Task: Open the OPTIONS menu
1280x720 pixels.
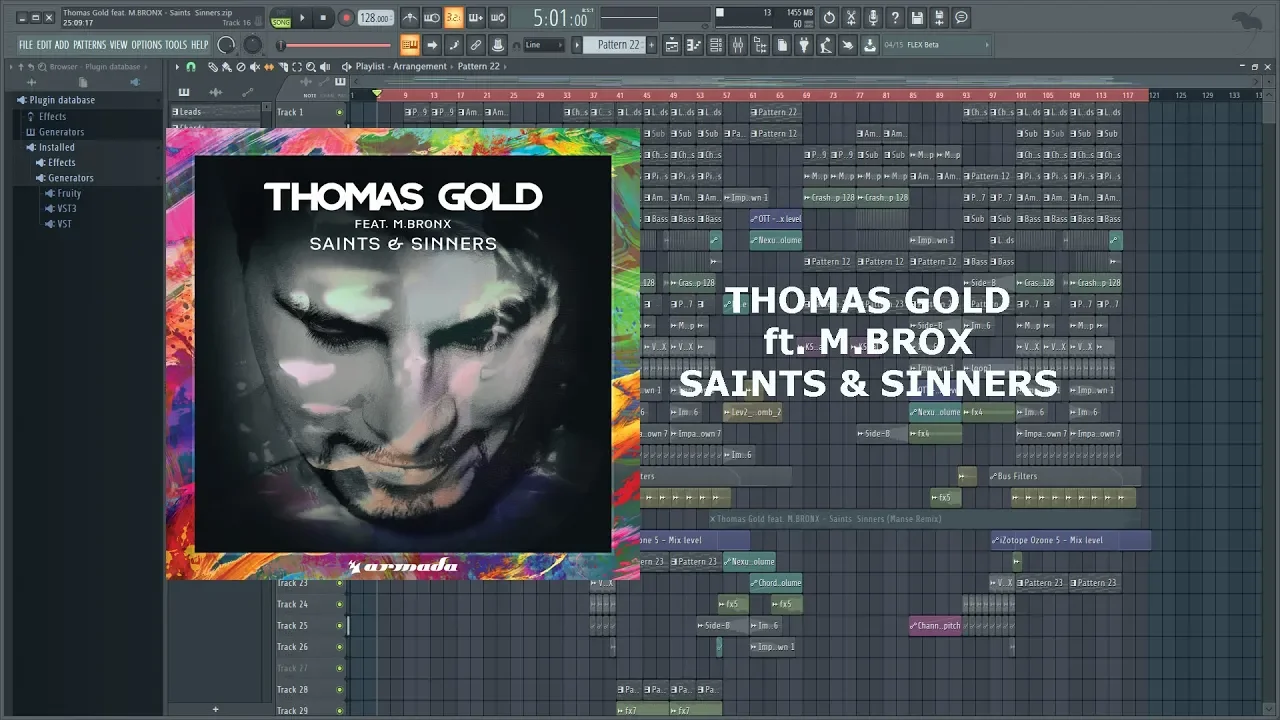Action: coord(146,45)
